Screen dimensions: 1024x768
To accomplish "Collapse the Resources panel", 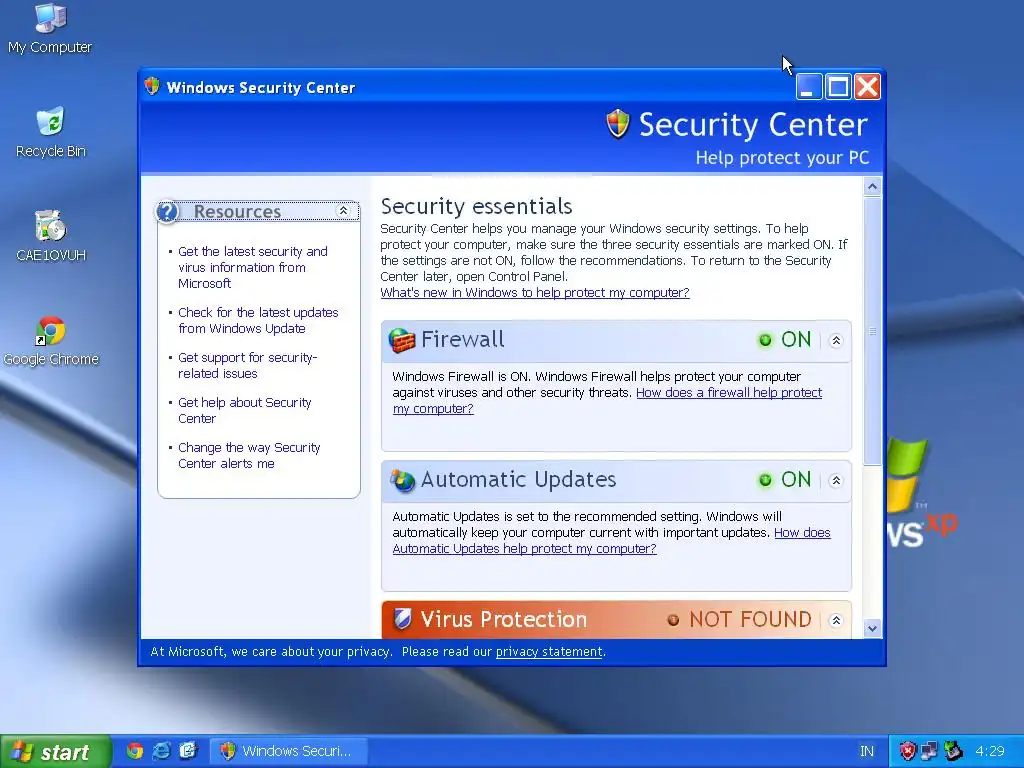I will [x=343, y=210].
